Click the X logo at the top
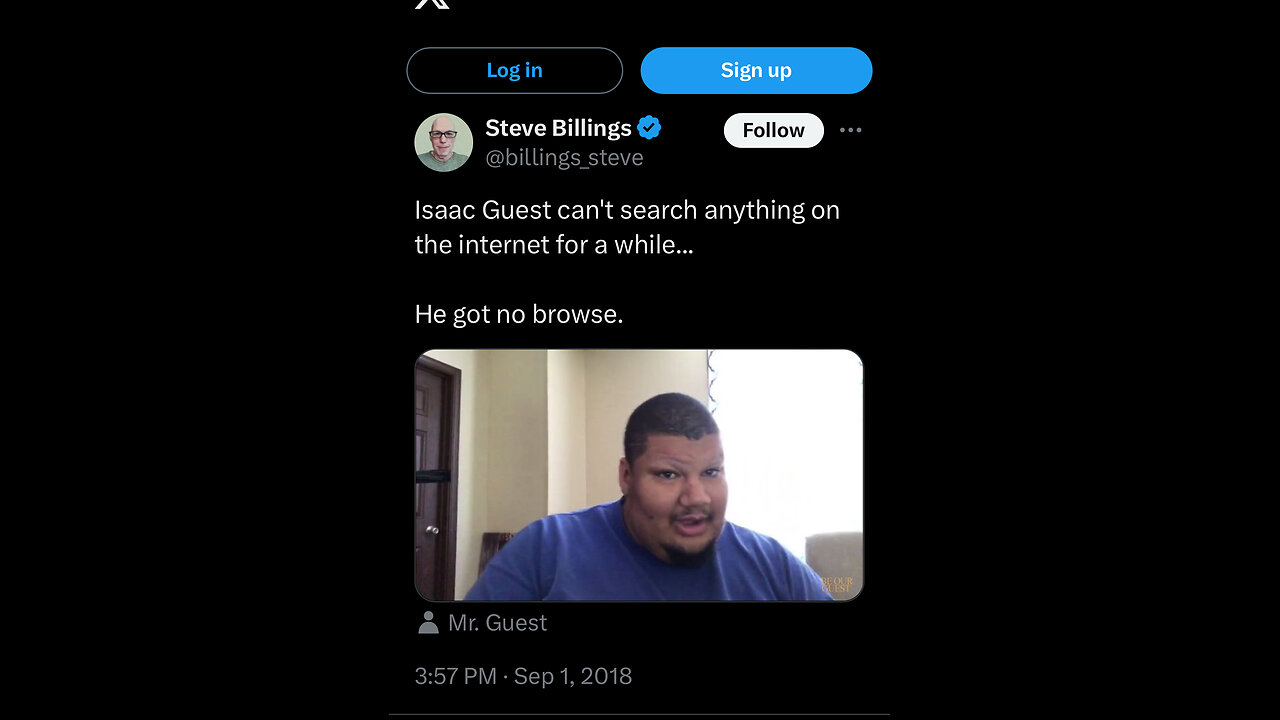1280x720 pixels. [432, 3]
